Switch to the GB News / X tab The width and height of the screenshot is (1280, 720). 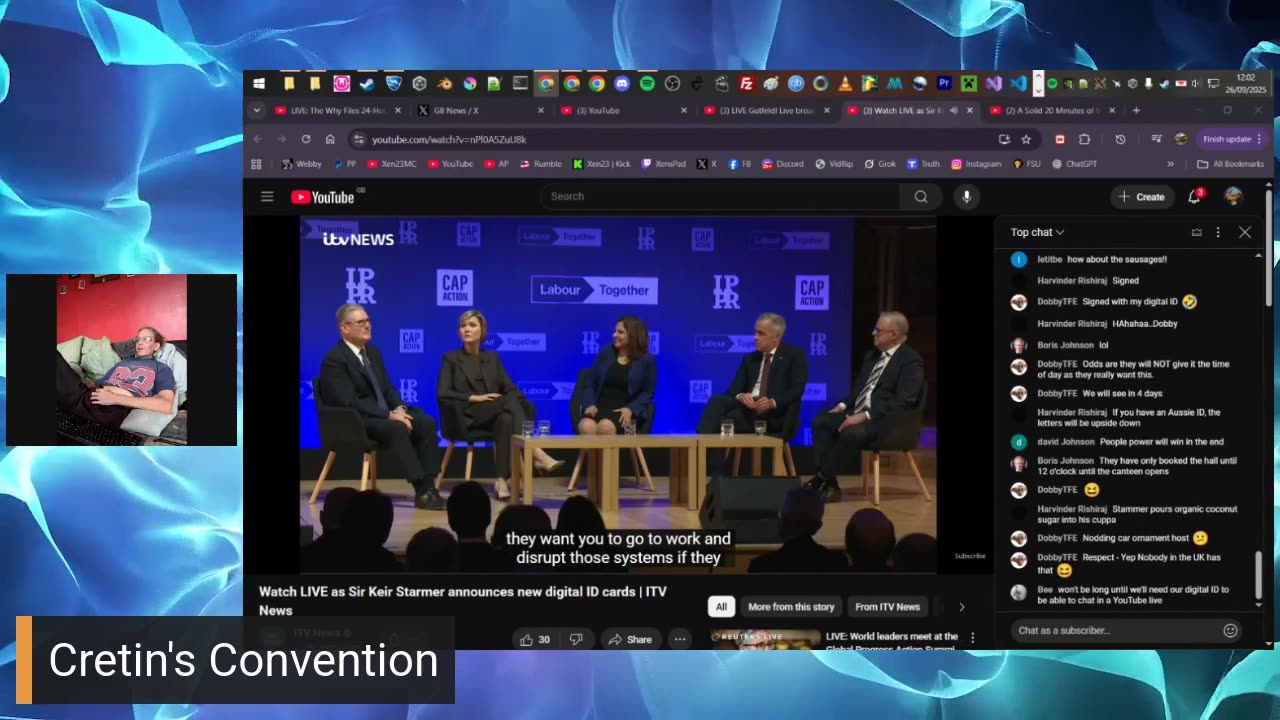tap(481, 110)
